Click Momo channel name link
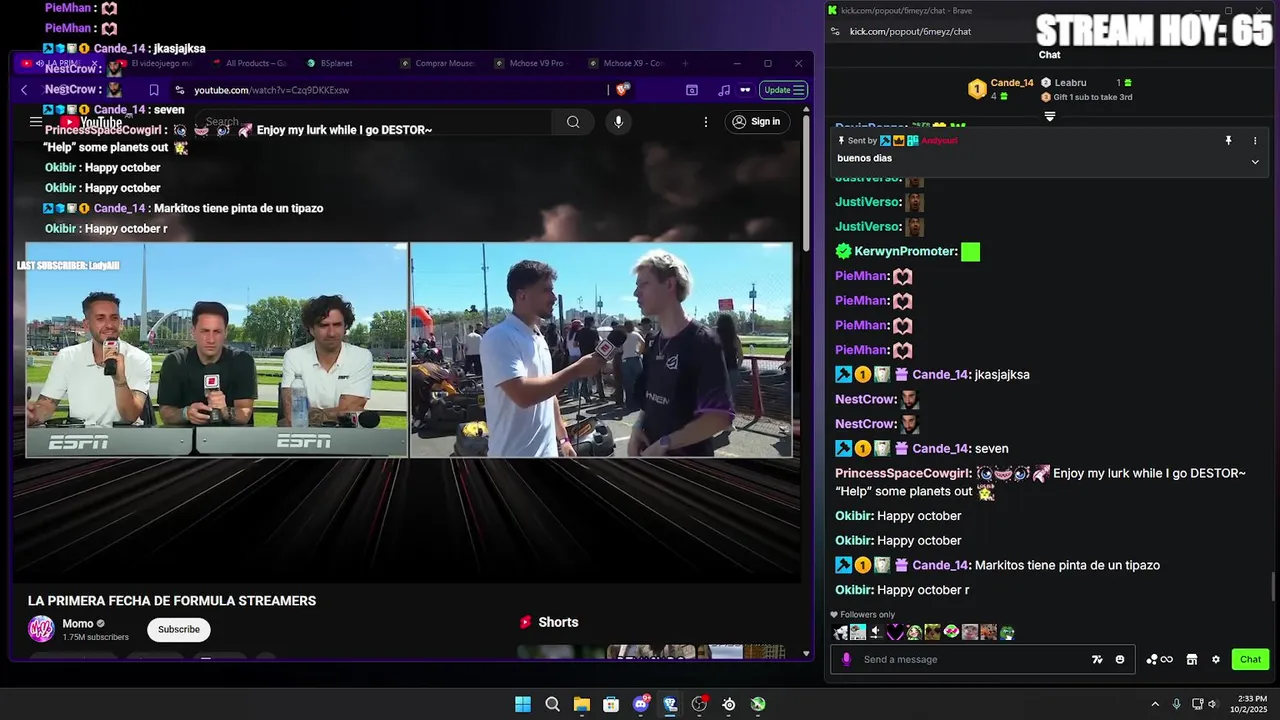This screenshot has width=1280, height=720. [78, 623]
